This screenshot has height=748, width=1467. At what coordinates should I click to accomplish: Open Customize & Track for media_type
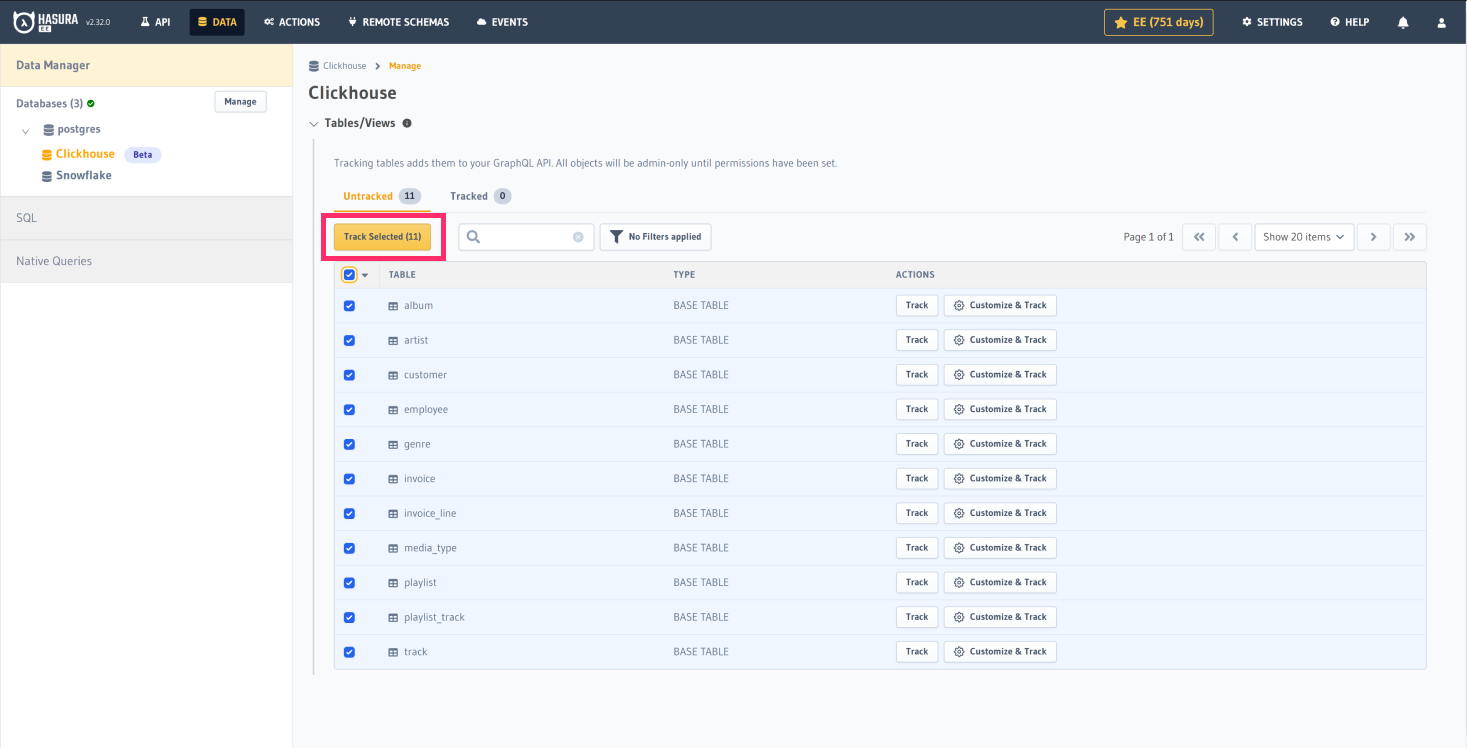point(1000,547)
